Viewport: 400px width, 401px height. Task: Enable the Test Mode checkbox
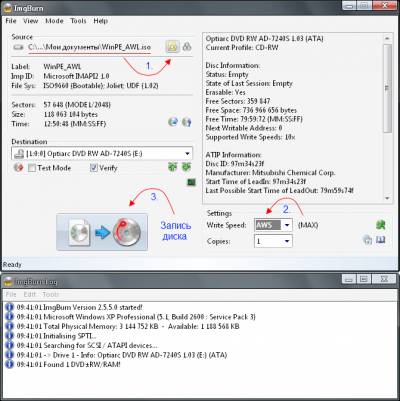[32, 168]
